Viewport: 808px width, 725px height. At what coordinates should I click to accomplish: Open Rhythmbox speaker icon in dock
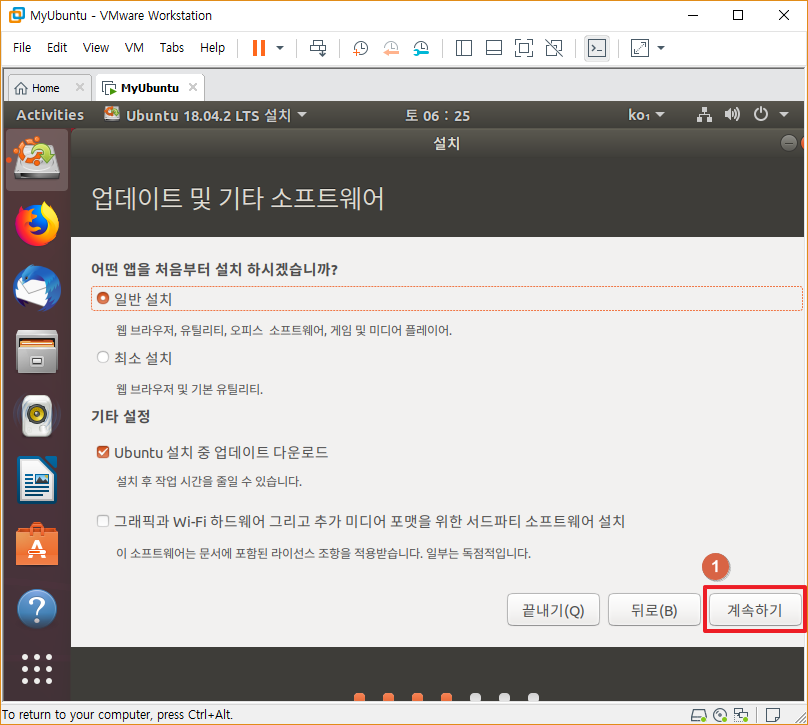[37, 415]
